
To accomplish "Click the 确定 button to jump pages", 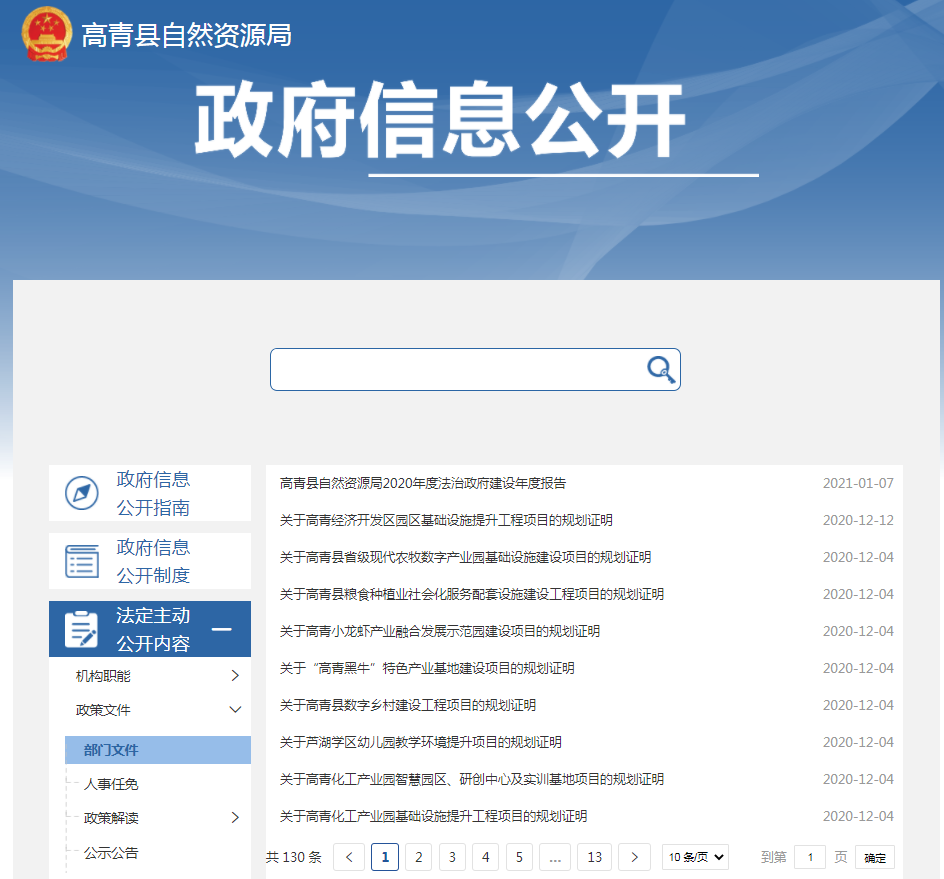I will pyautogui.click(x=875, y=858).
